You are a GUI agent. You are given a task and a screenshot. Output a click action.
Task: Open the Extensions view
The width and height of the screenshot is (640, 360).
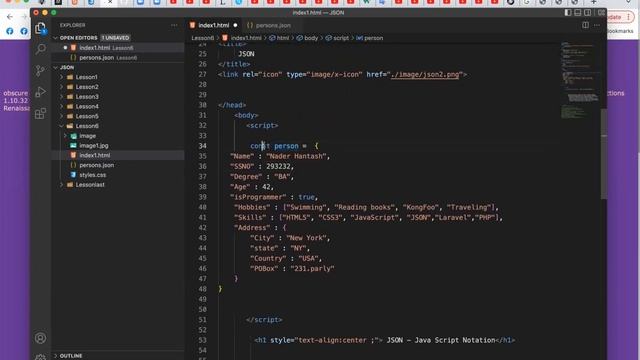point(40,113)
